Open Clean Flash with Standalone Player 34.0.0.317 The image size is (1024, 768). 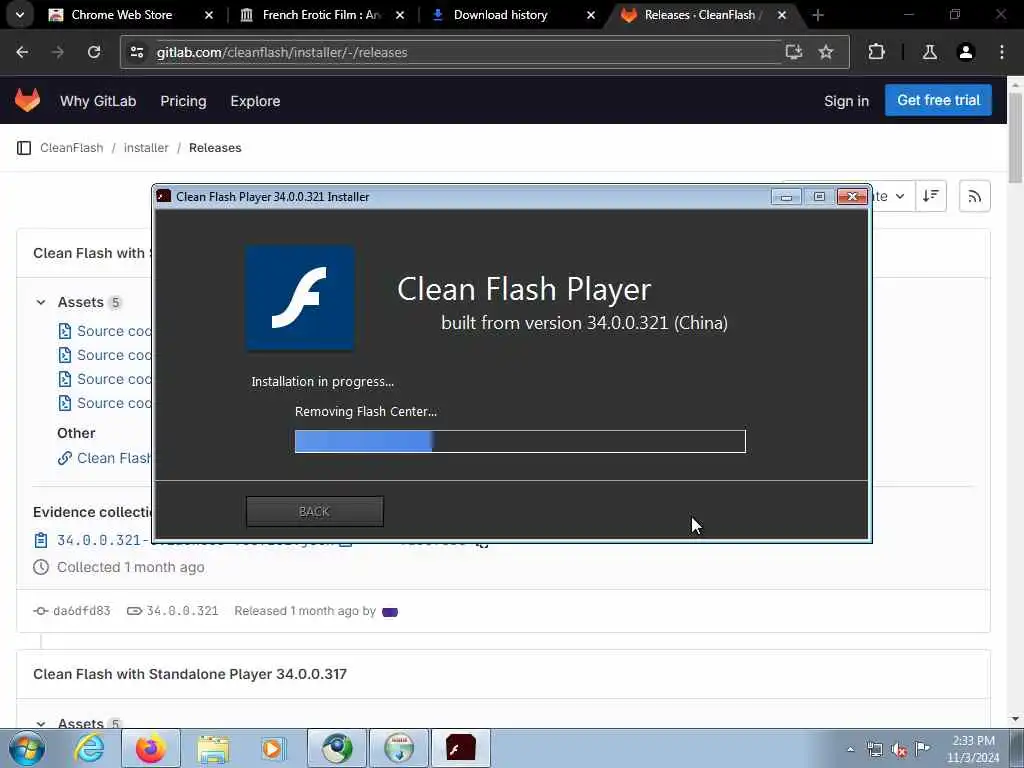coord(190,674)
